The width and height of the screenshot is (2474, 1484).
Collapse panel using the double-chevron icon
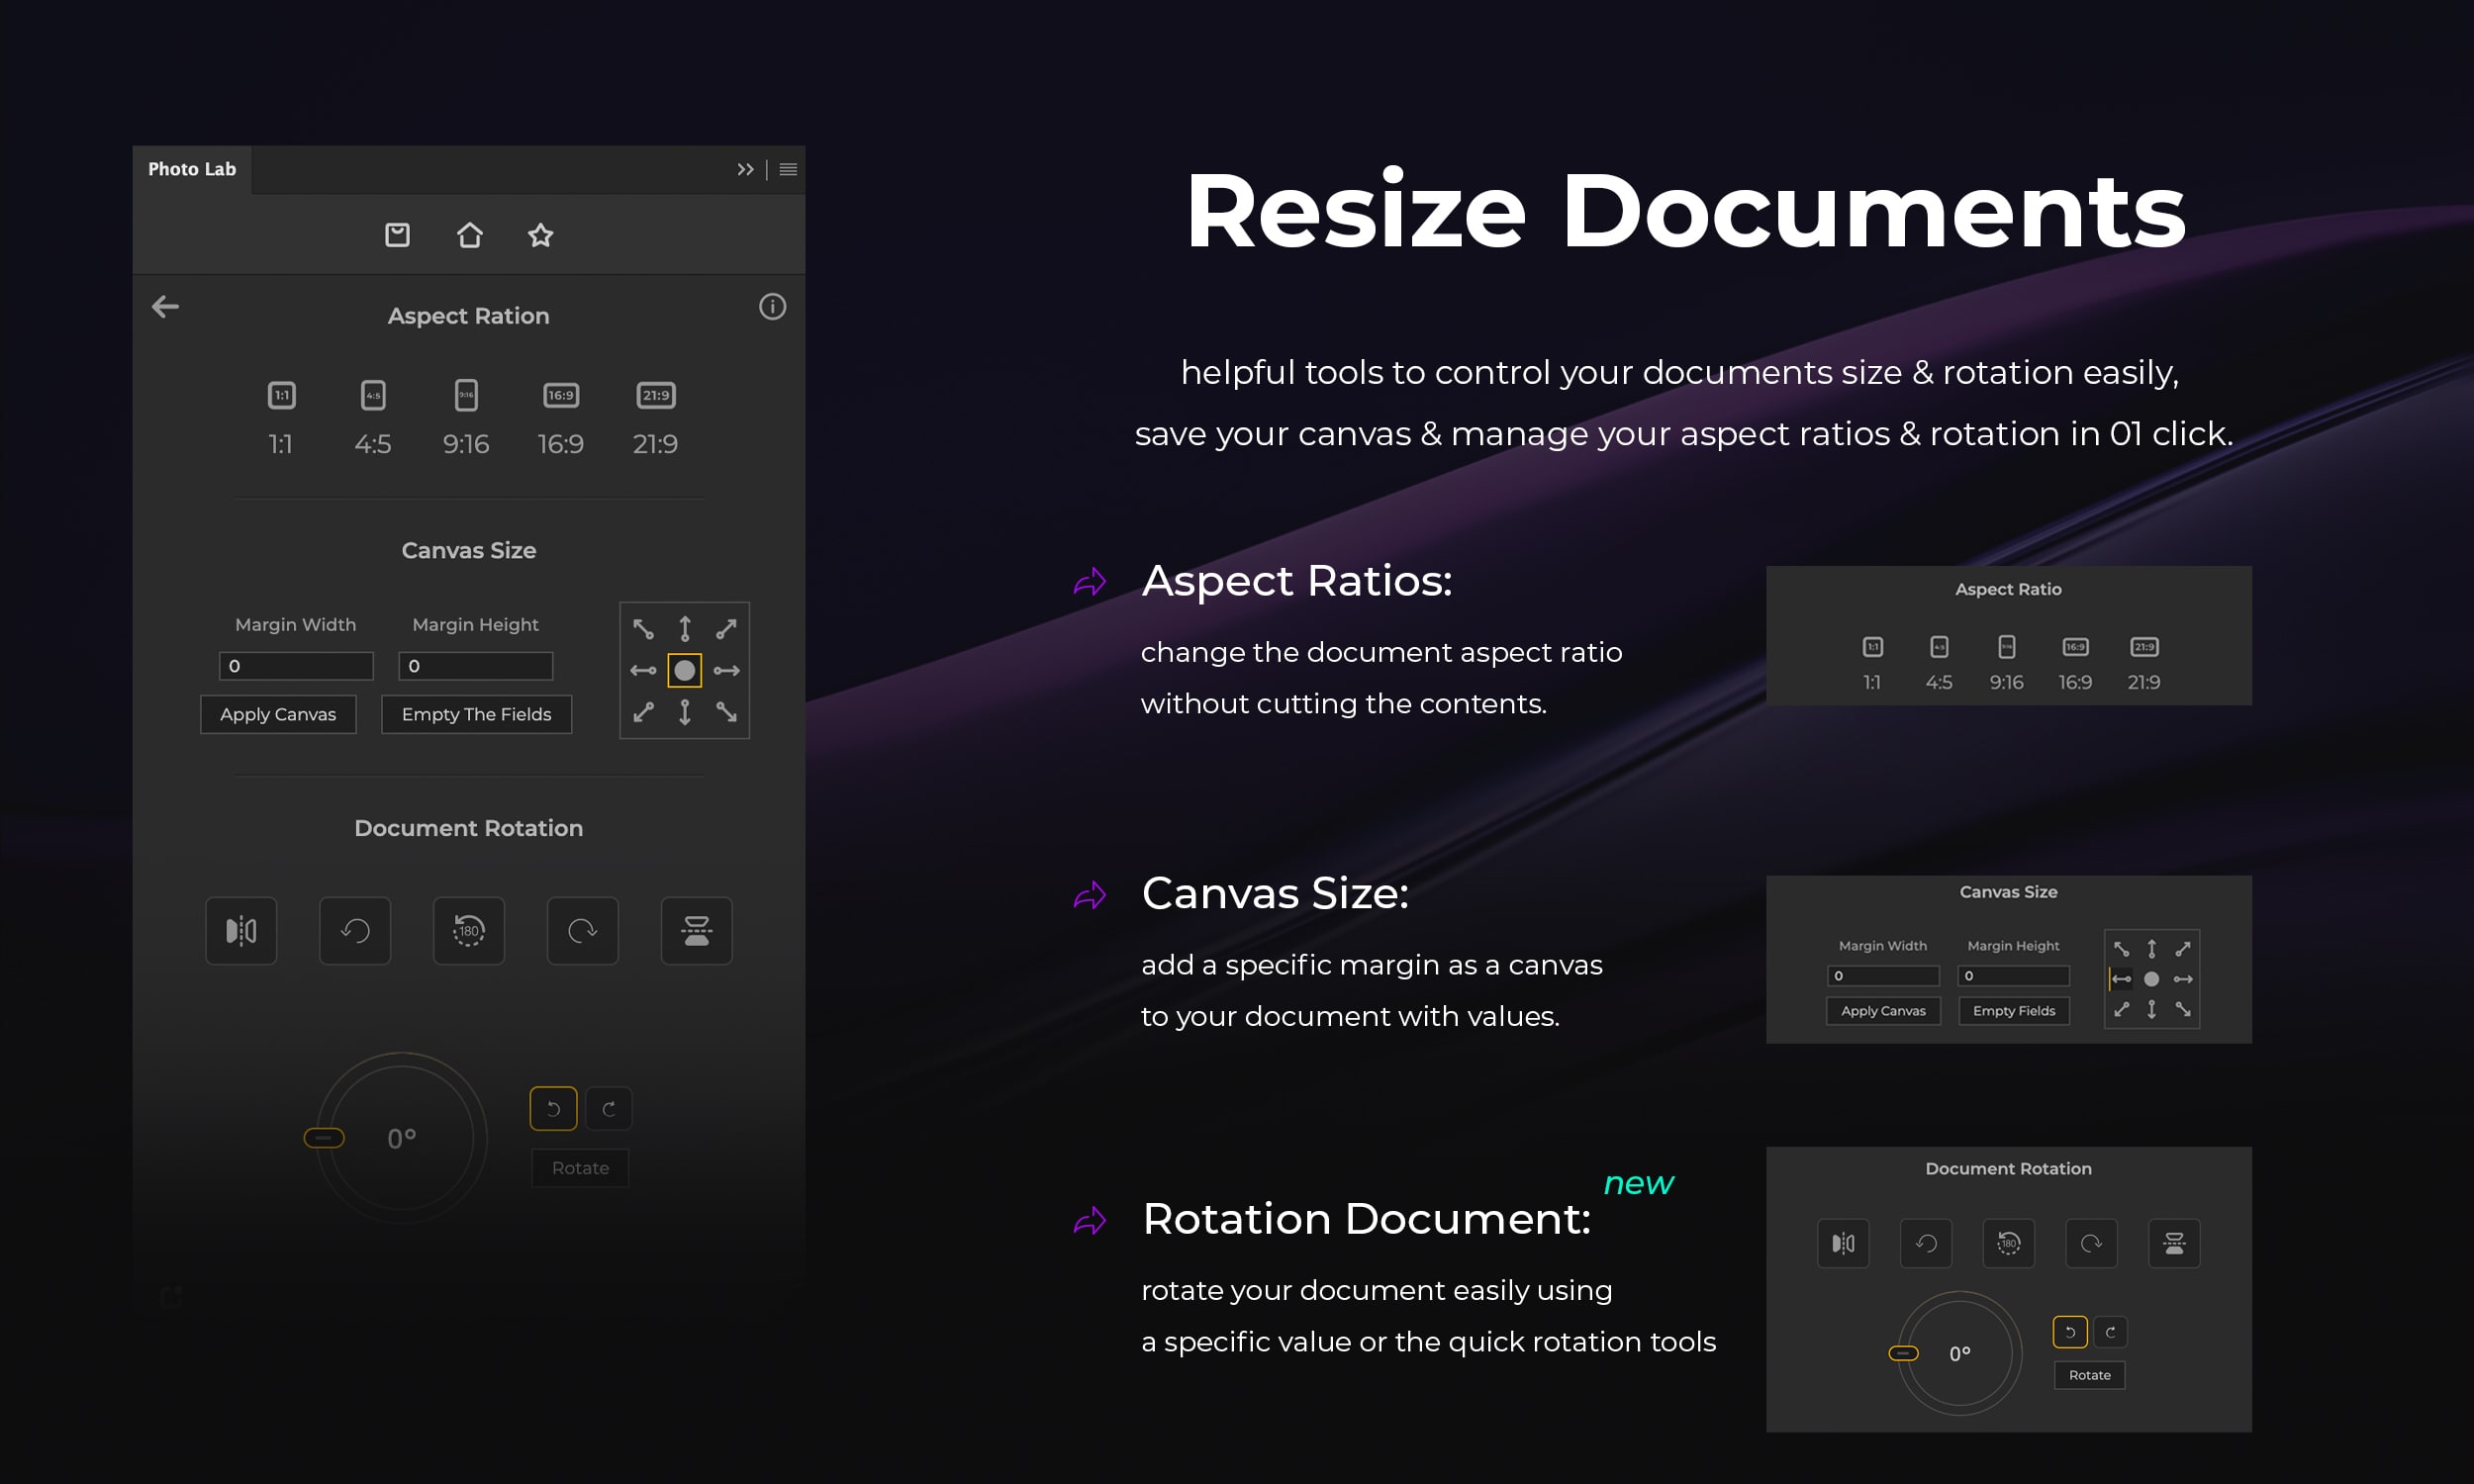click(x=745, y=170)
